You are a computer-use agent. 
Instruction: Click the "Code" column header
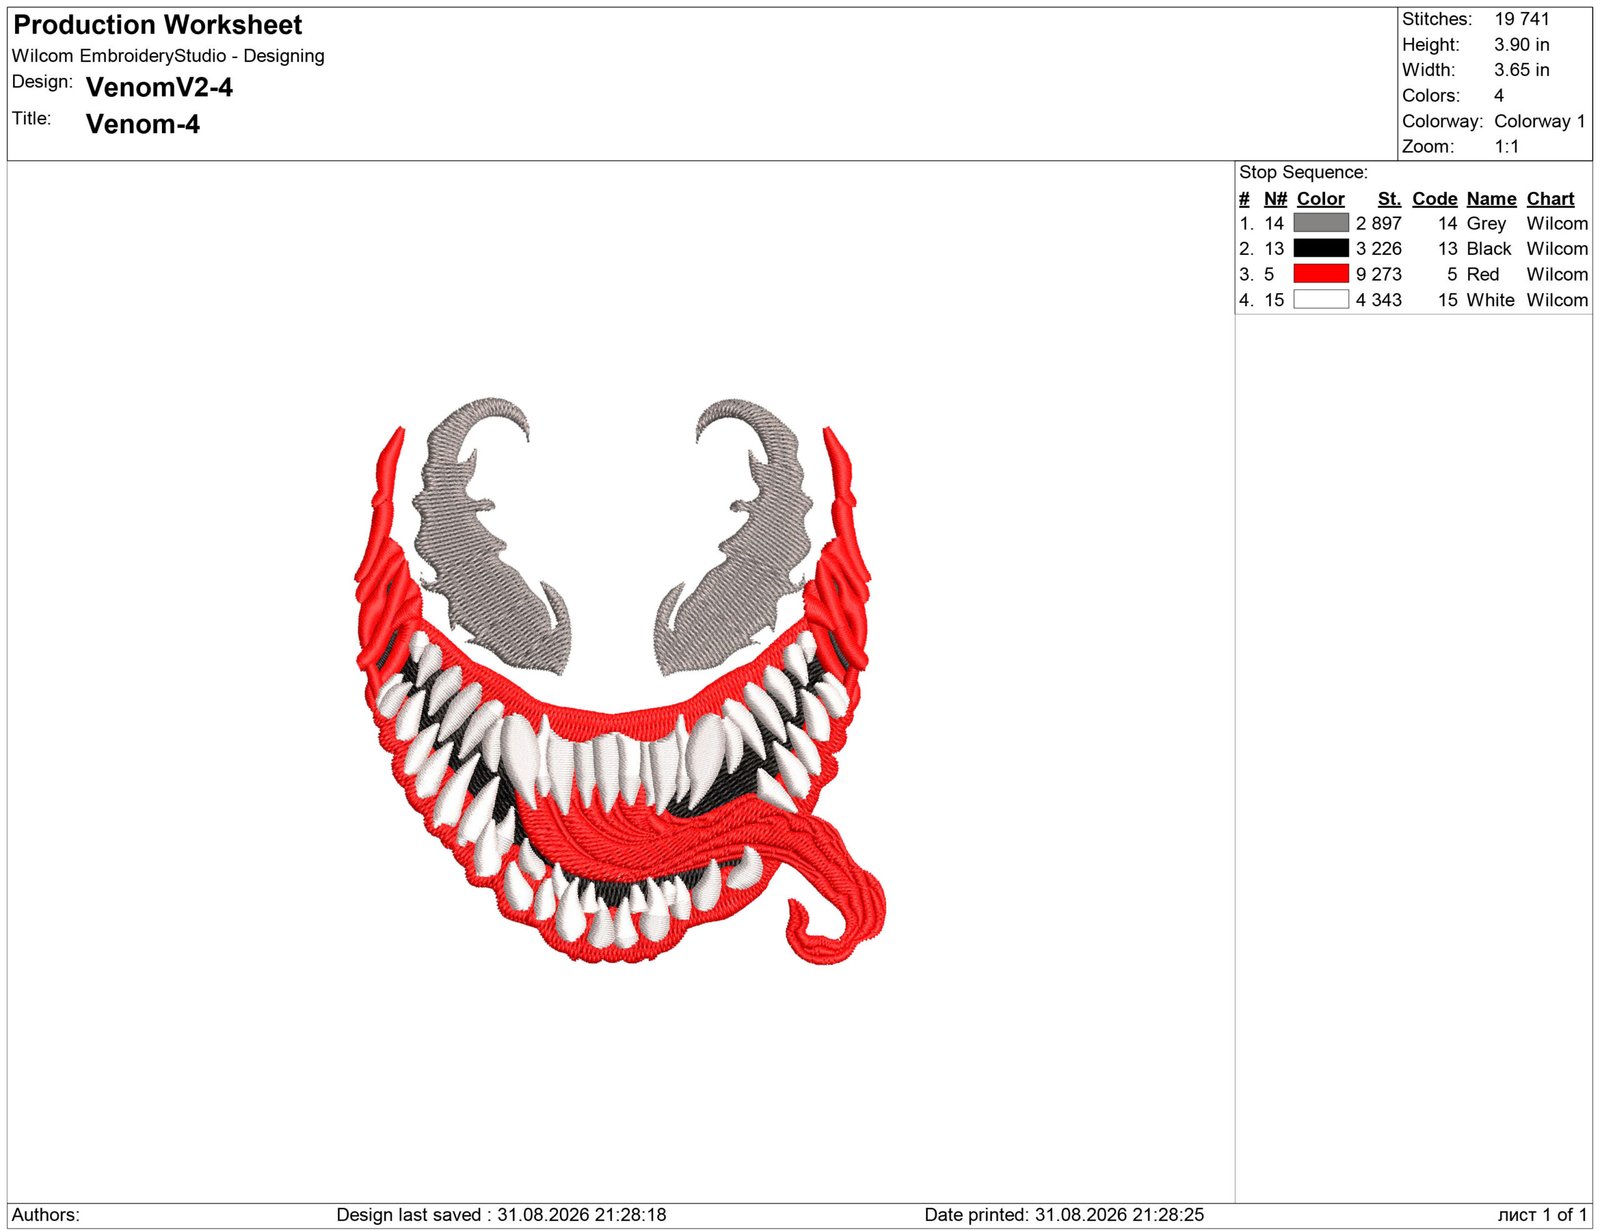click(1435, 199)
